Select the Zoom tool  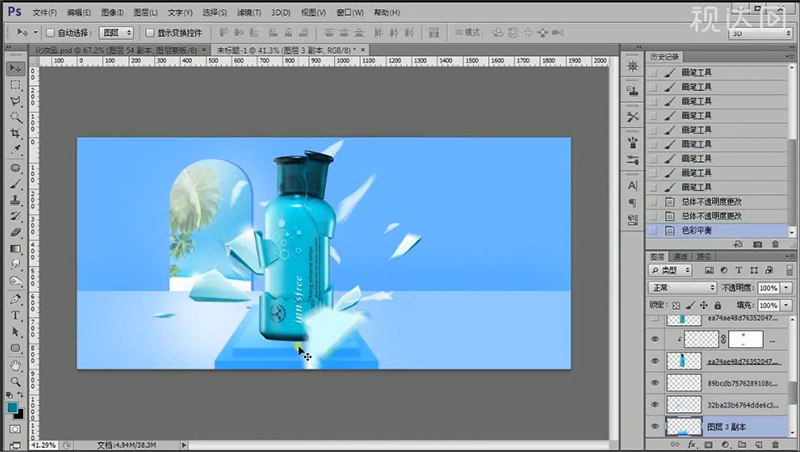15,382
